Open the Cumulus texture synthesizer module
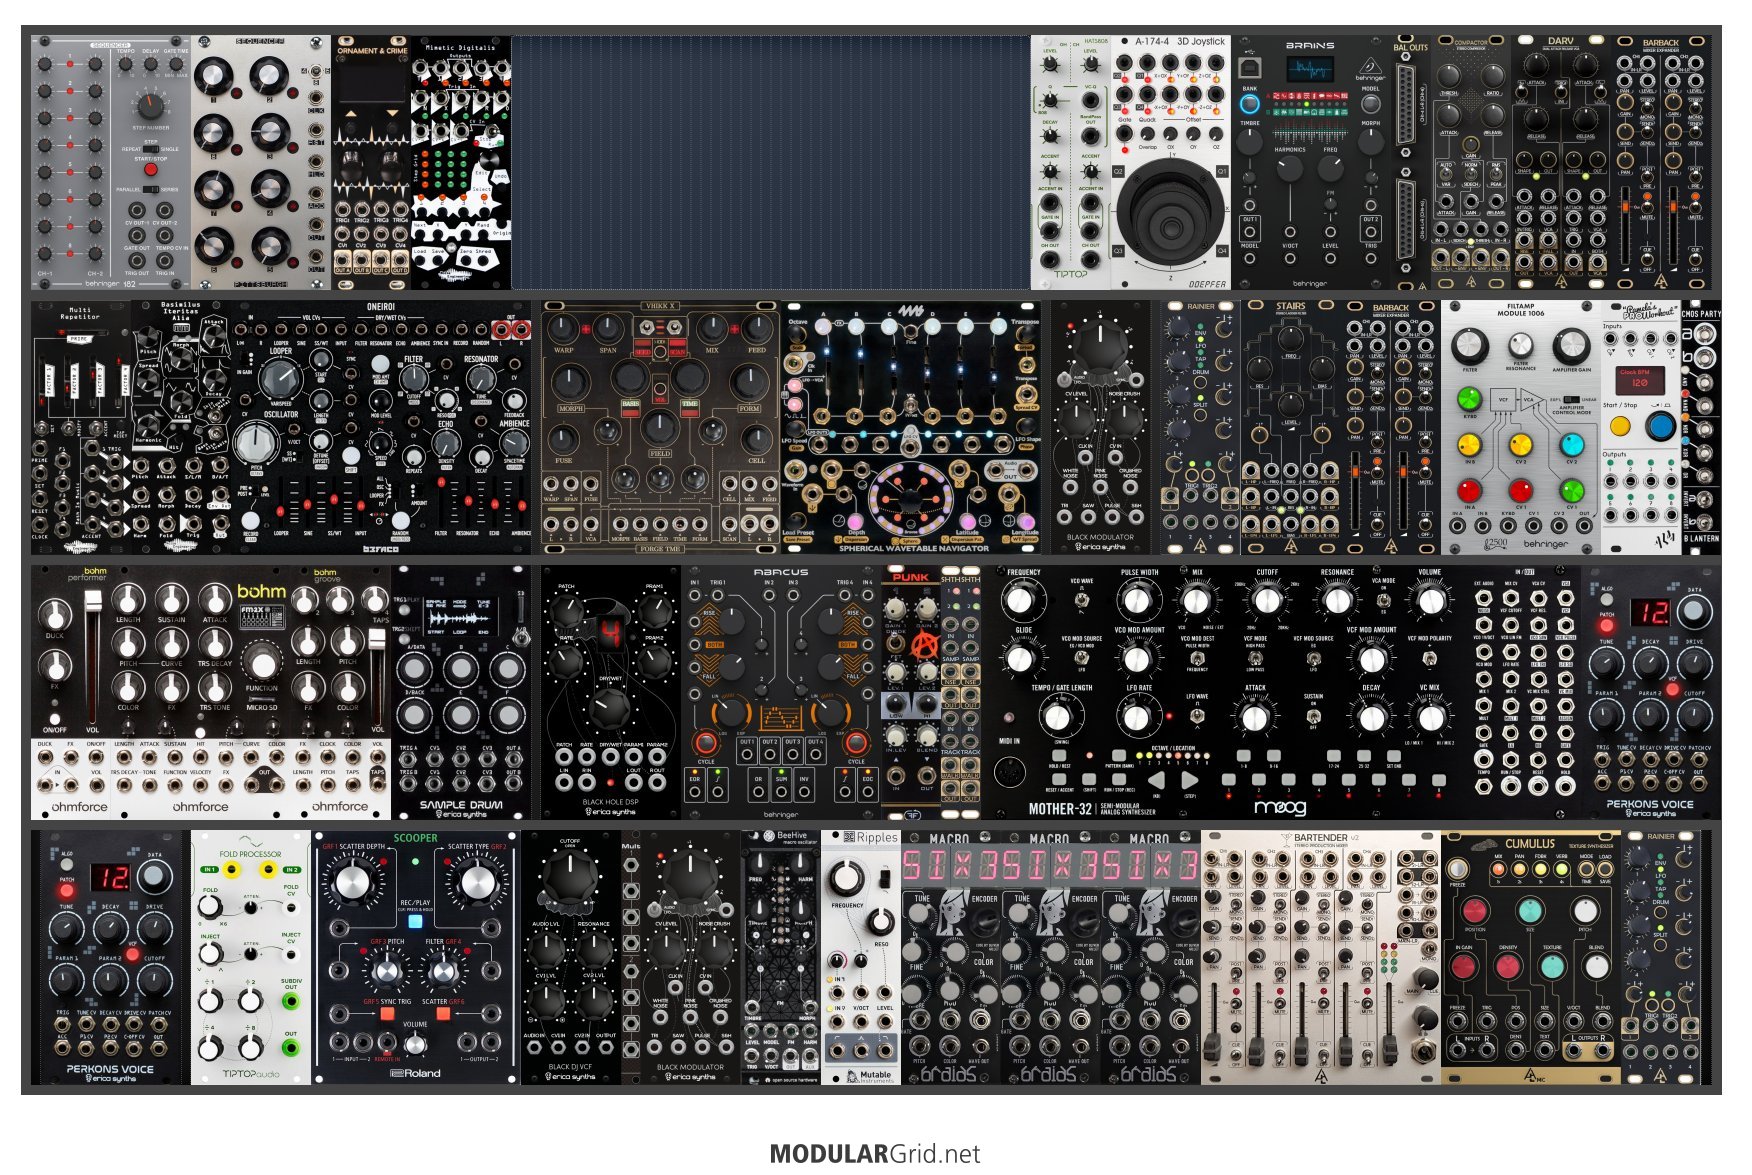Image resolution: width=1752 pixels, height=1175 pixels. point(1530,957)
